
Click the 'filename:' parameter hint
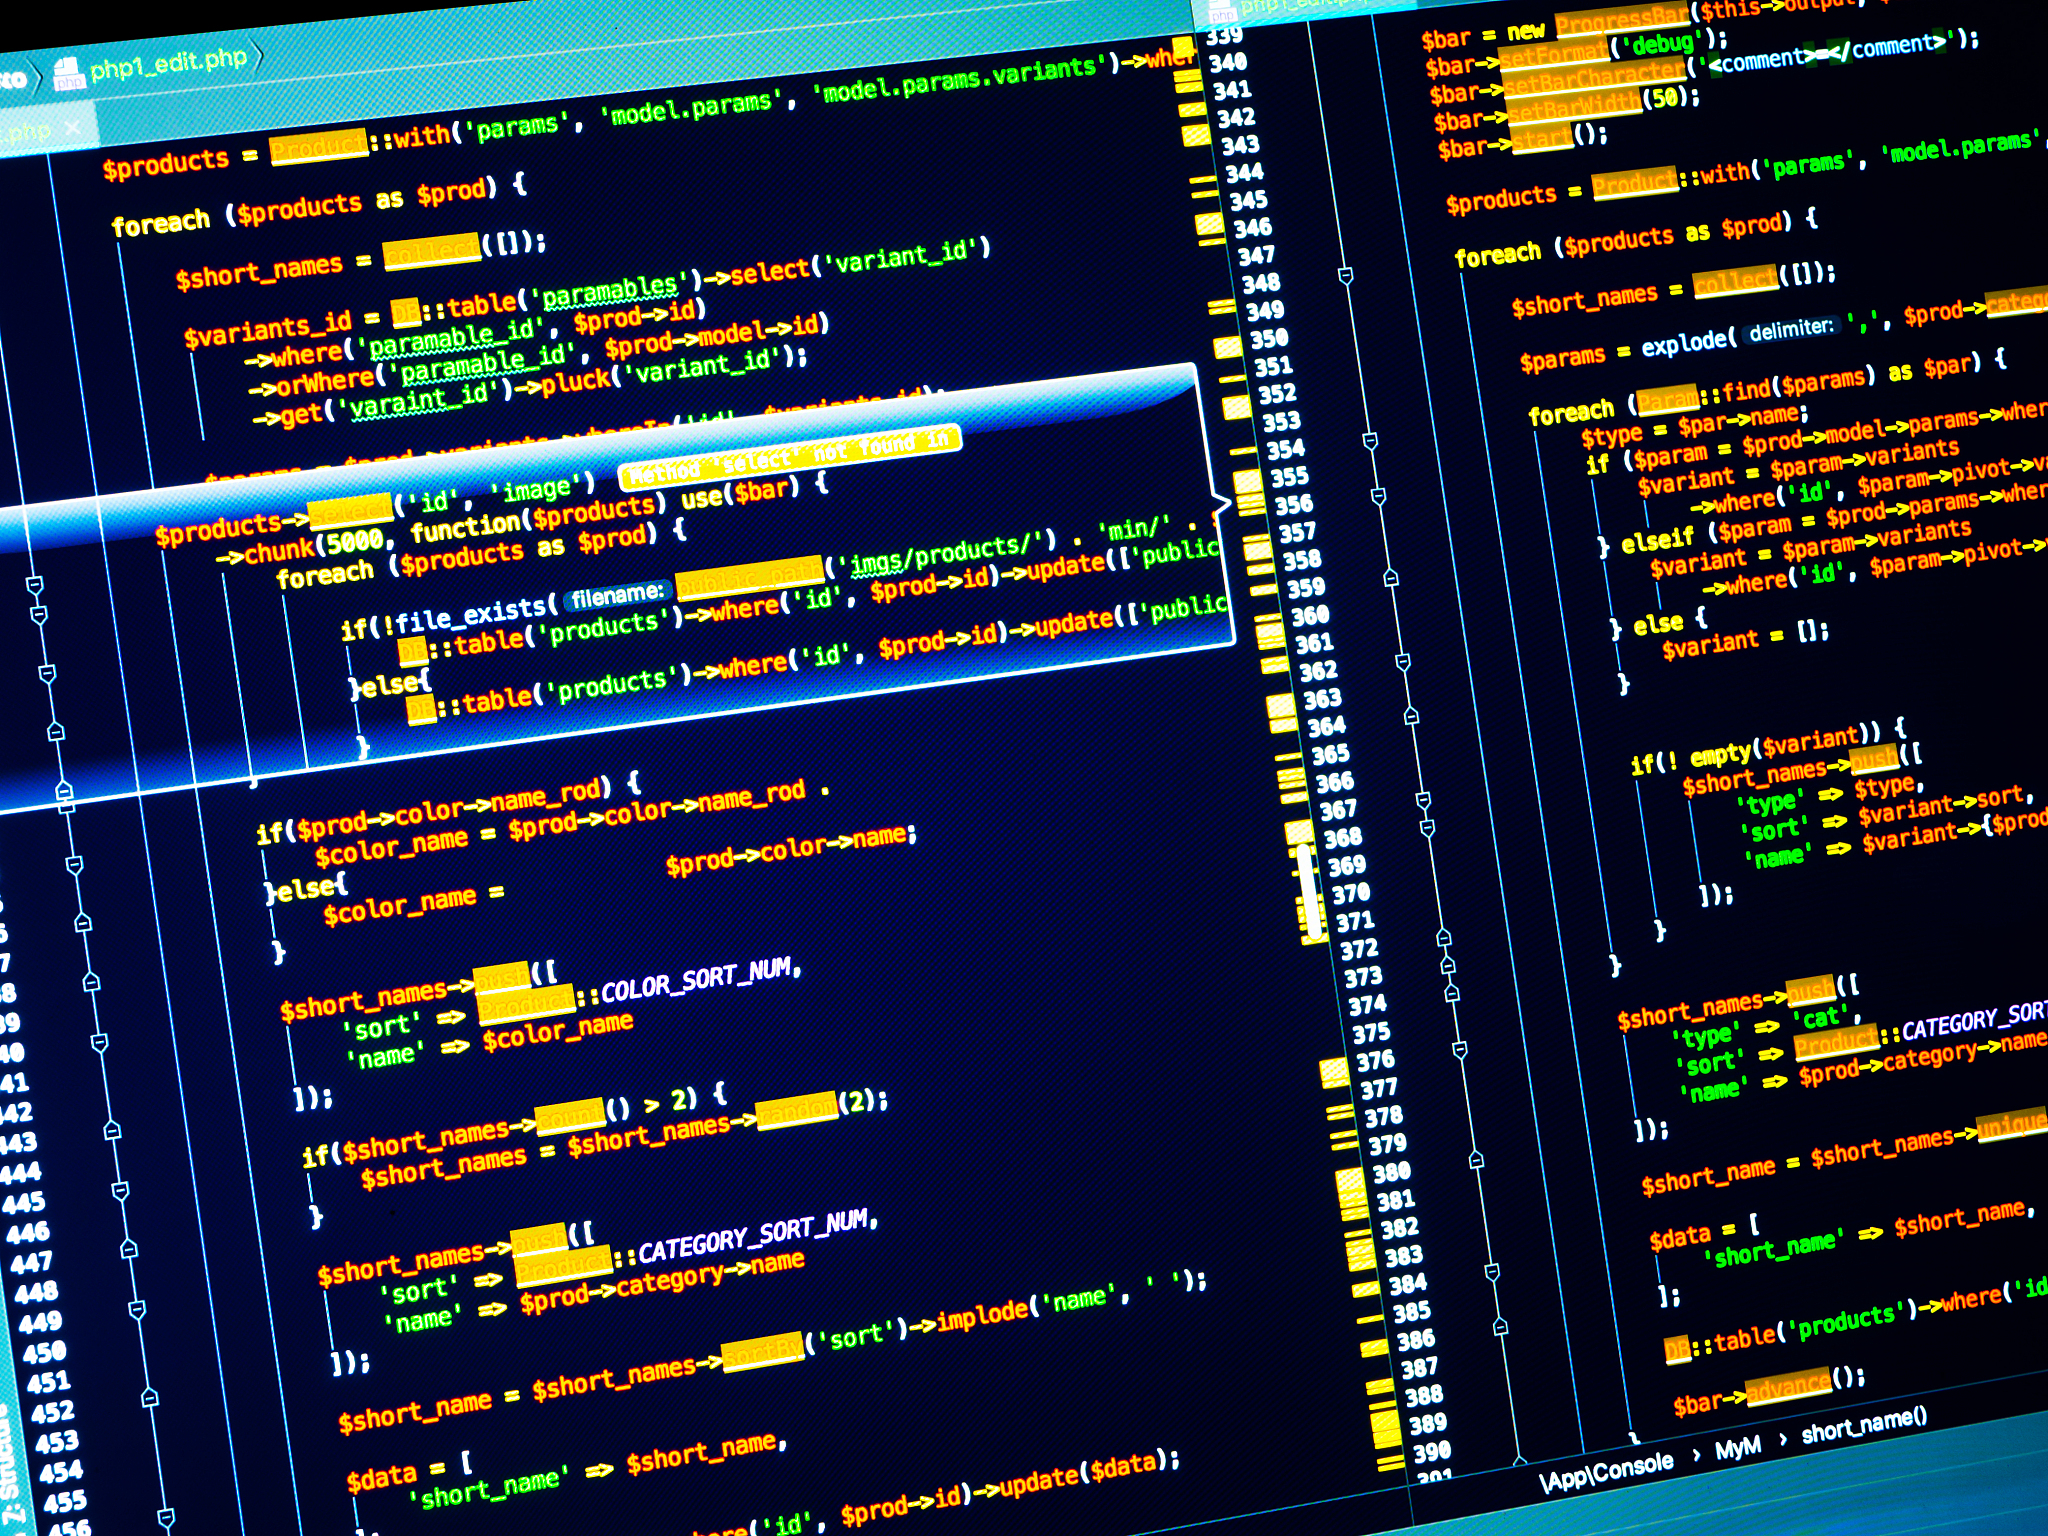point(617,595)
